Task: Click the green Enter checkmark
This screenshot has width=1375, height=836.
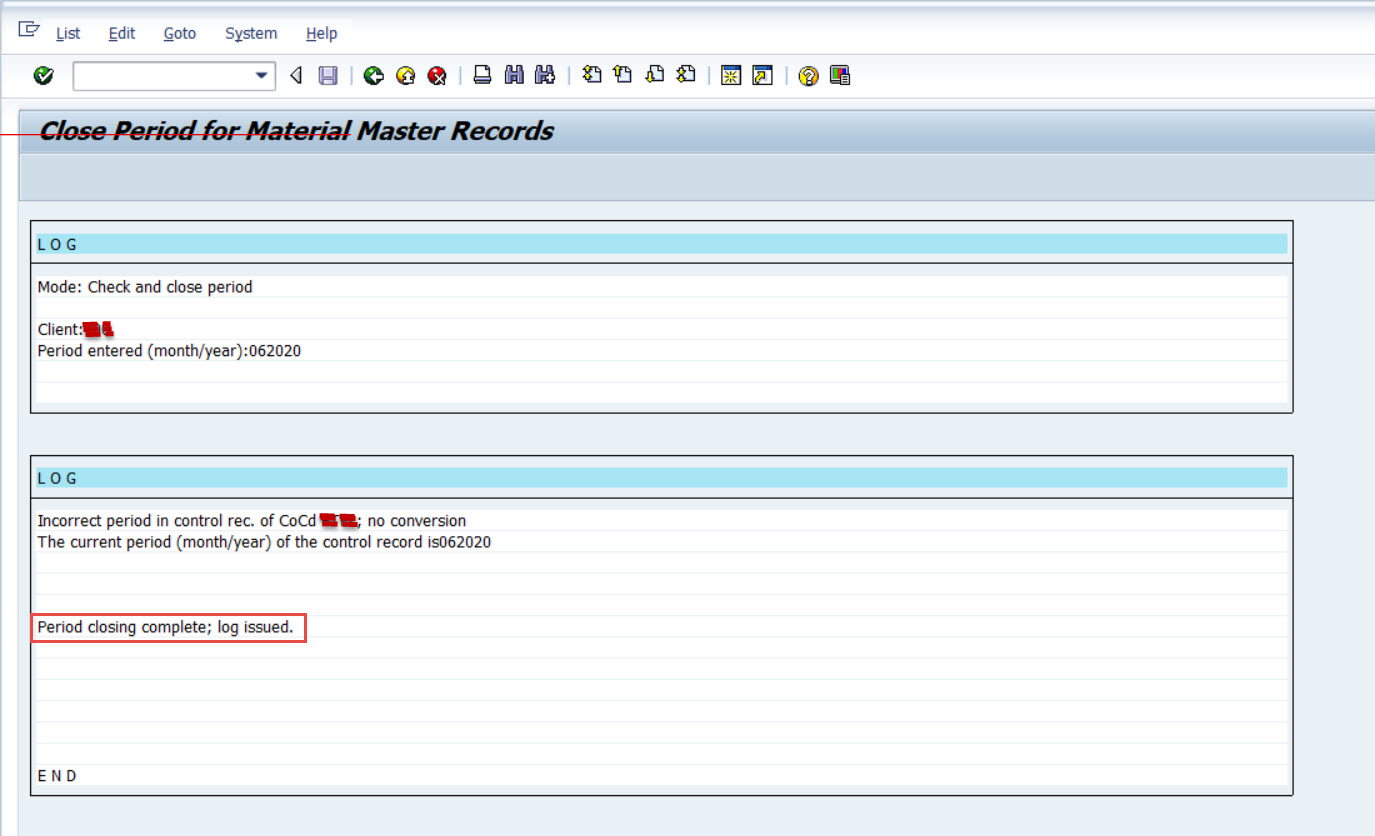Action: point(42,75)
